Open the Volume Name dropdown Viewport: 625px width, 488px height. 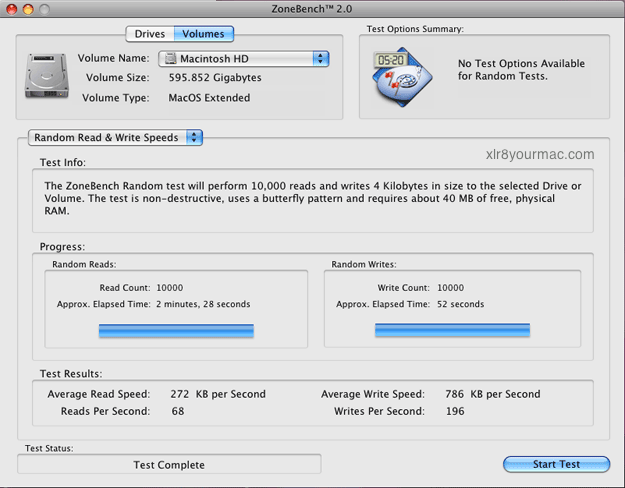tap(244, 59)
